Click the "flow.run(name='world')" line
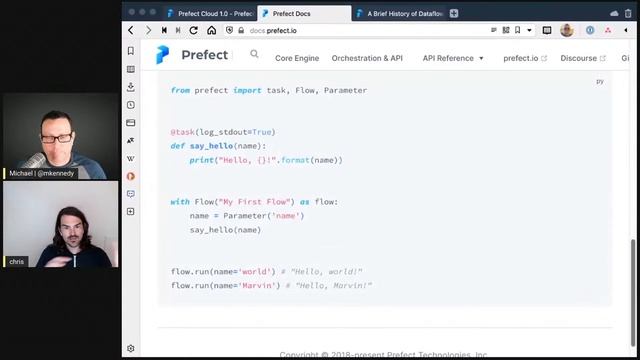 coord(266,272)
